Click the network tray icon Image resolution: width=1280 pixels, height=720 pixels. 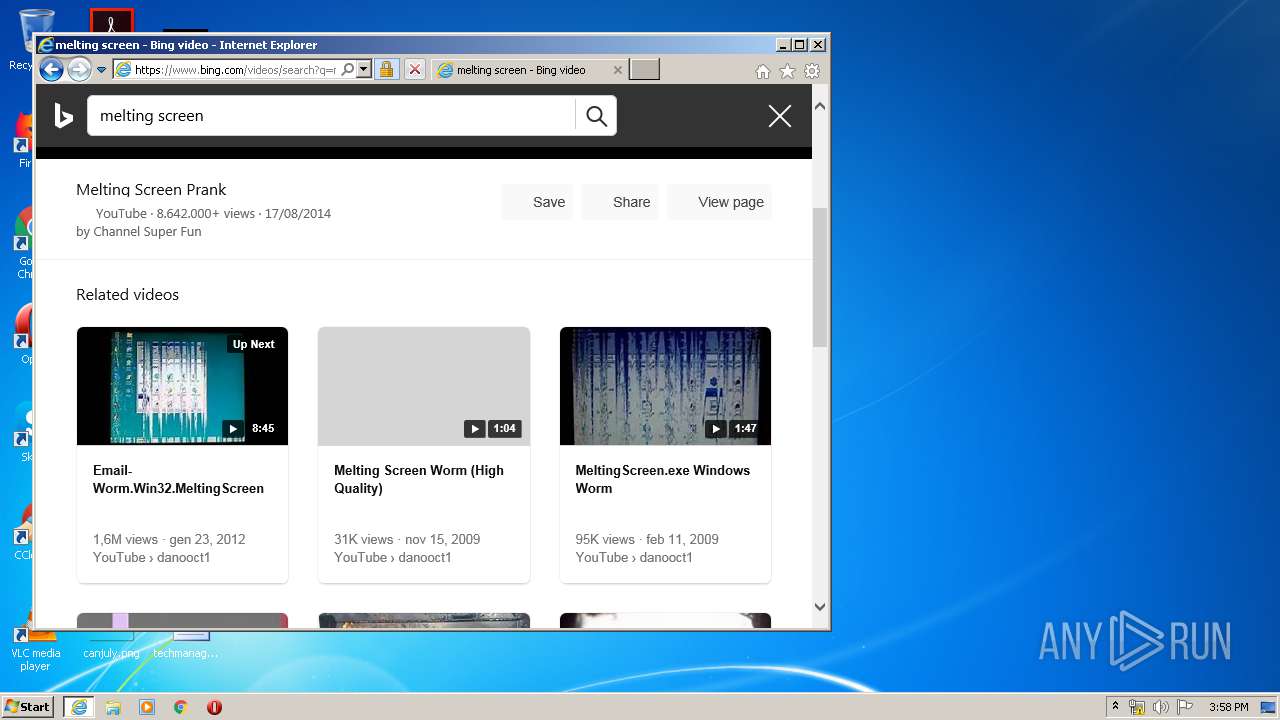pyautogui.click(x=1137, y=707)
